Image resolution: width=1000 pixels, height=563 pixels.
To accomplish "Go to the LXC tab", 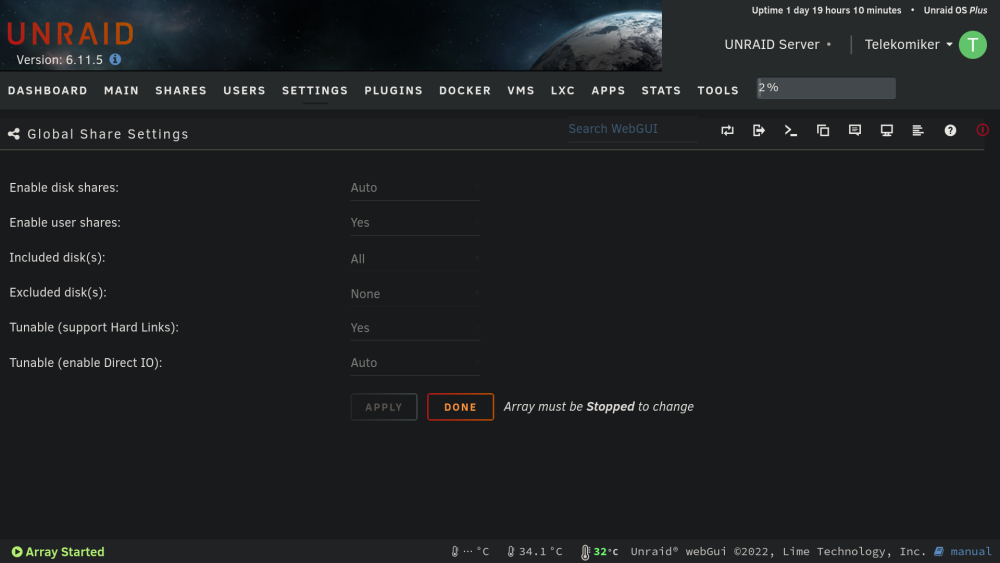I will [563, 91].
